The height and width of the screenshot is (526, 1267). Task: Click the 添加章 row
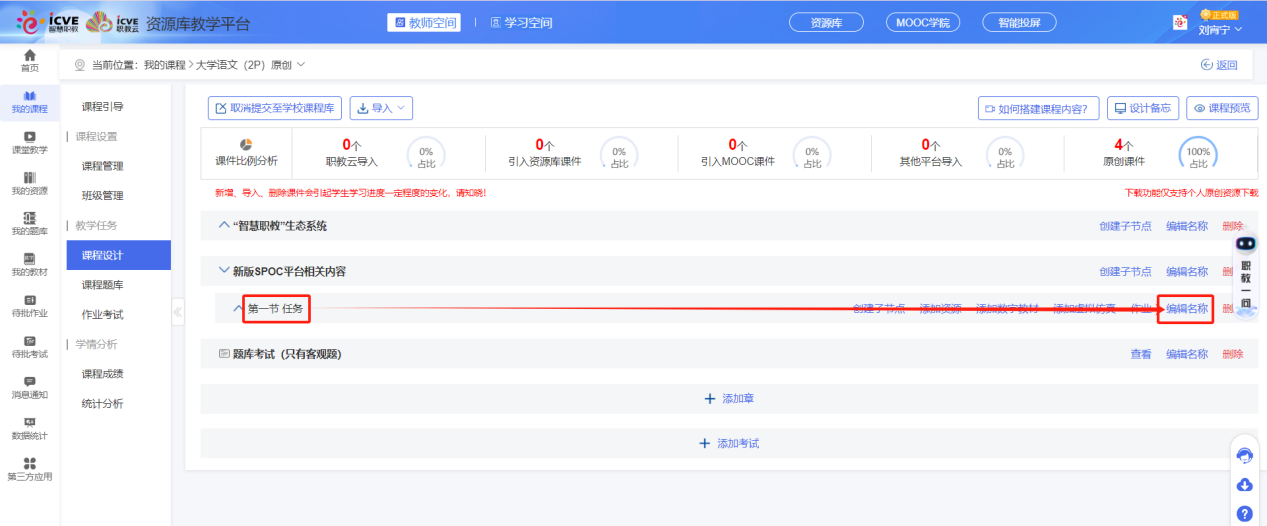[729, 398]
